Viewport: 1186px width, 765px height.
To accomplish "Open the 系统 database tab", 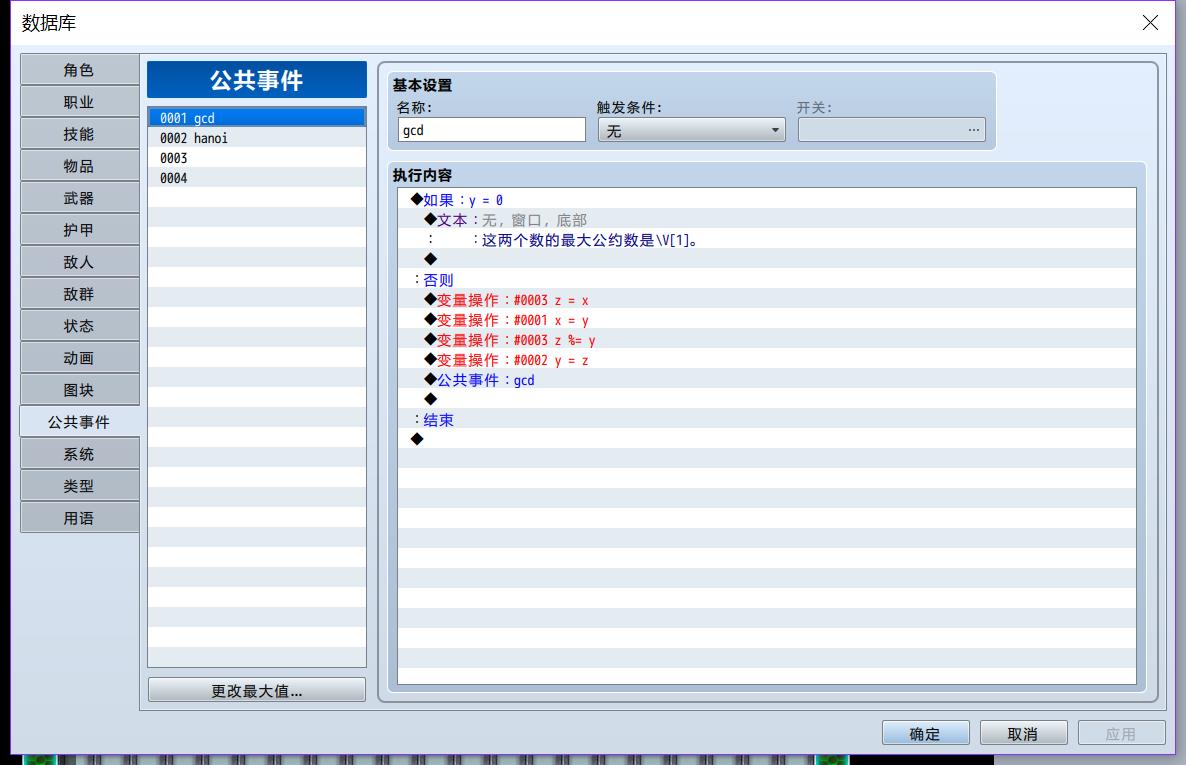I will point(79,454).
